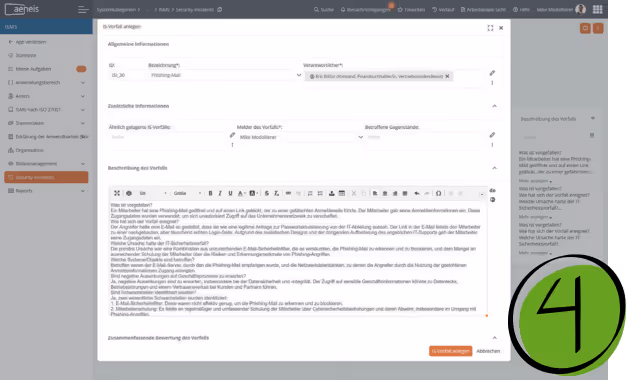640x380 pixels.
Task: Collapse the Zusätzliche Informationen section
Action: pyautogui.click(x=494, y=106)
